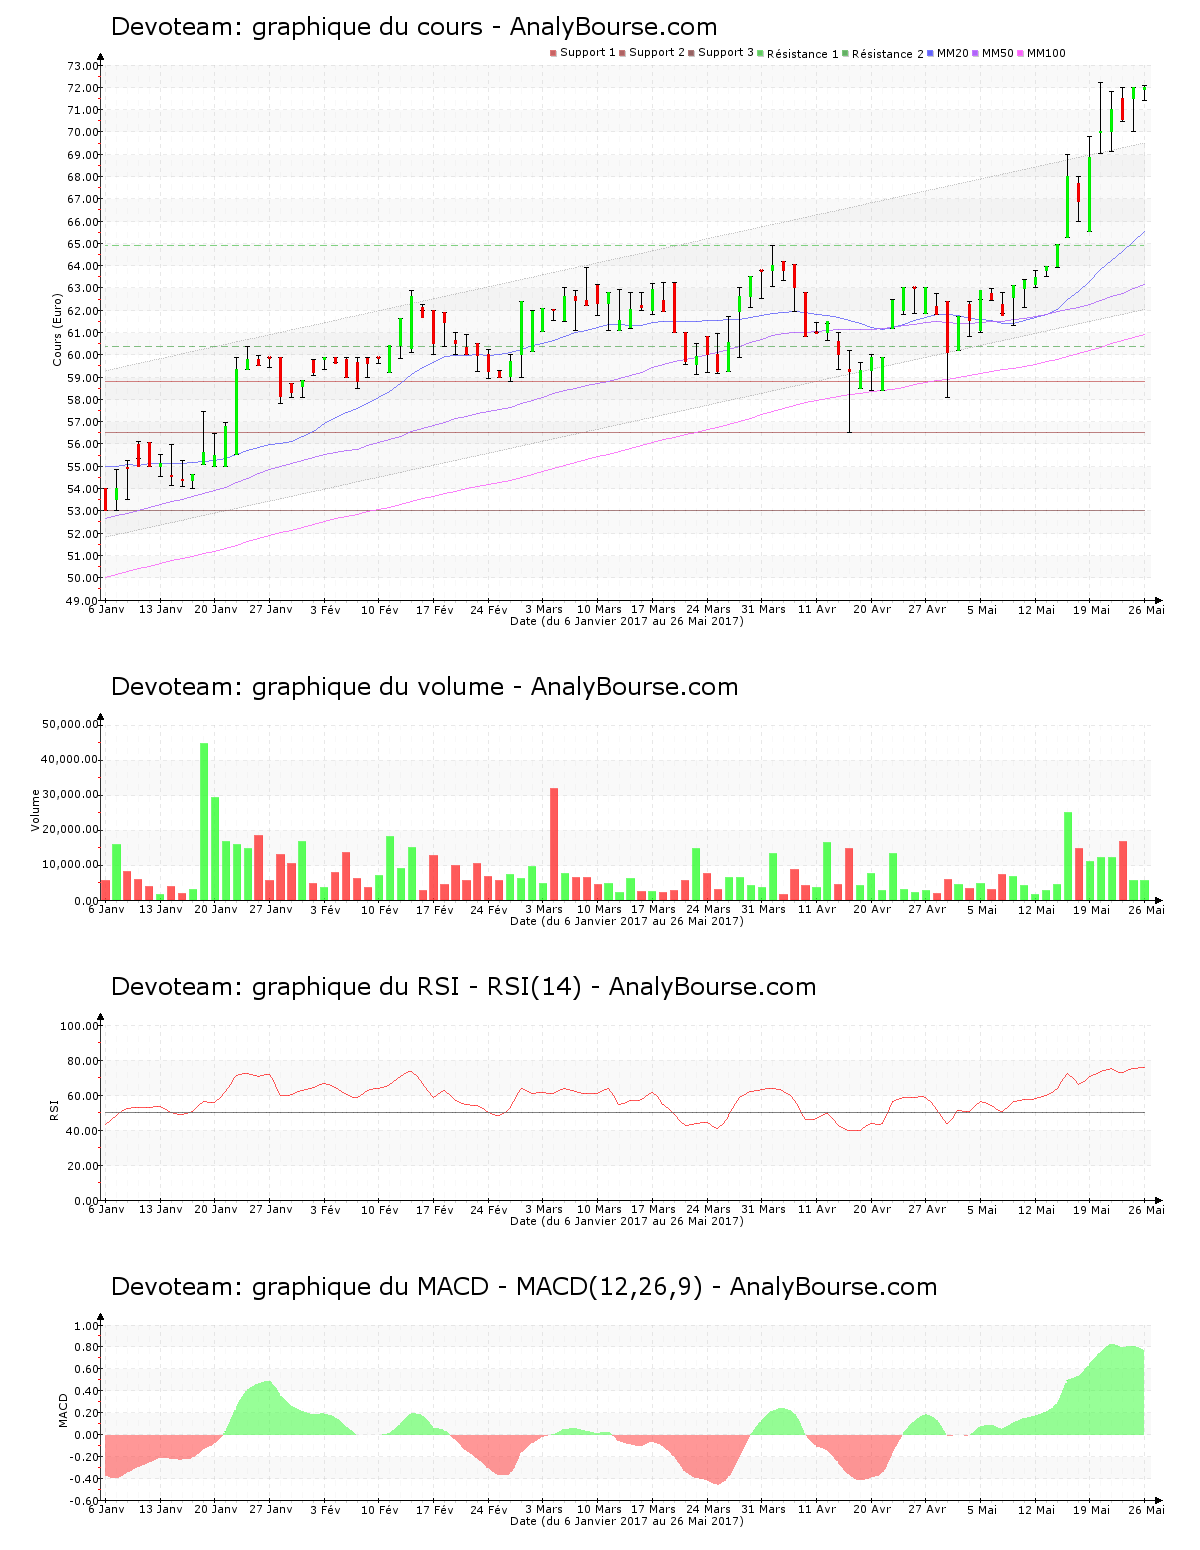Click the tall red volume bar near 3 Mars
This screenshot has width=1200, height=1550.
[x=554, y=844]
